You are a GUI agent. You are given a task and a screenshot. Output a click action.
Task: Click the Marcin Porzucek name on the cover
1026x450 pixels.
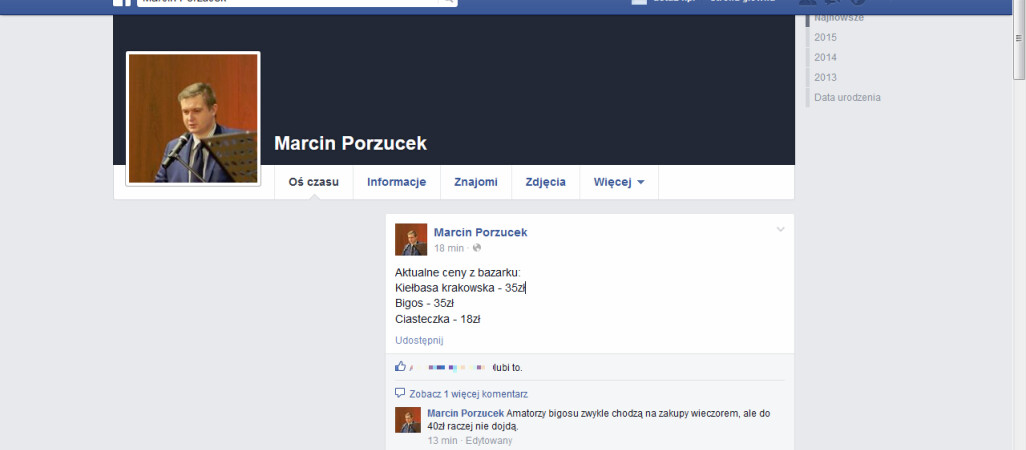pyautogui.click(x=350, y=143)
